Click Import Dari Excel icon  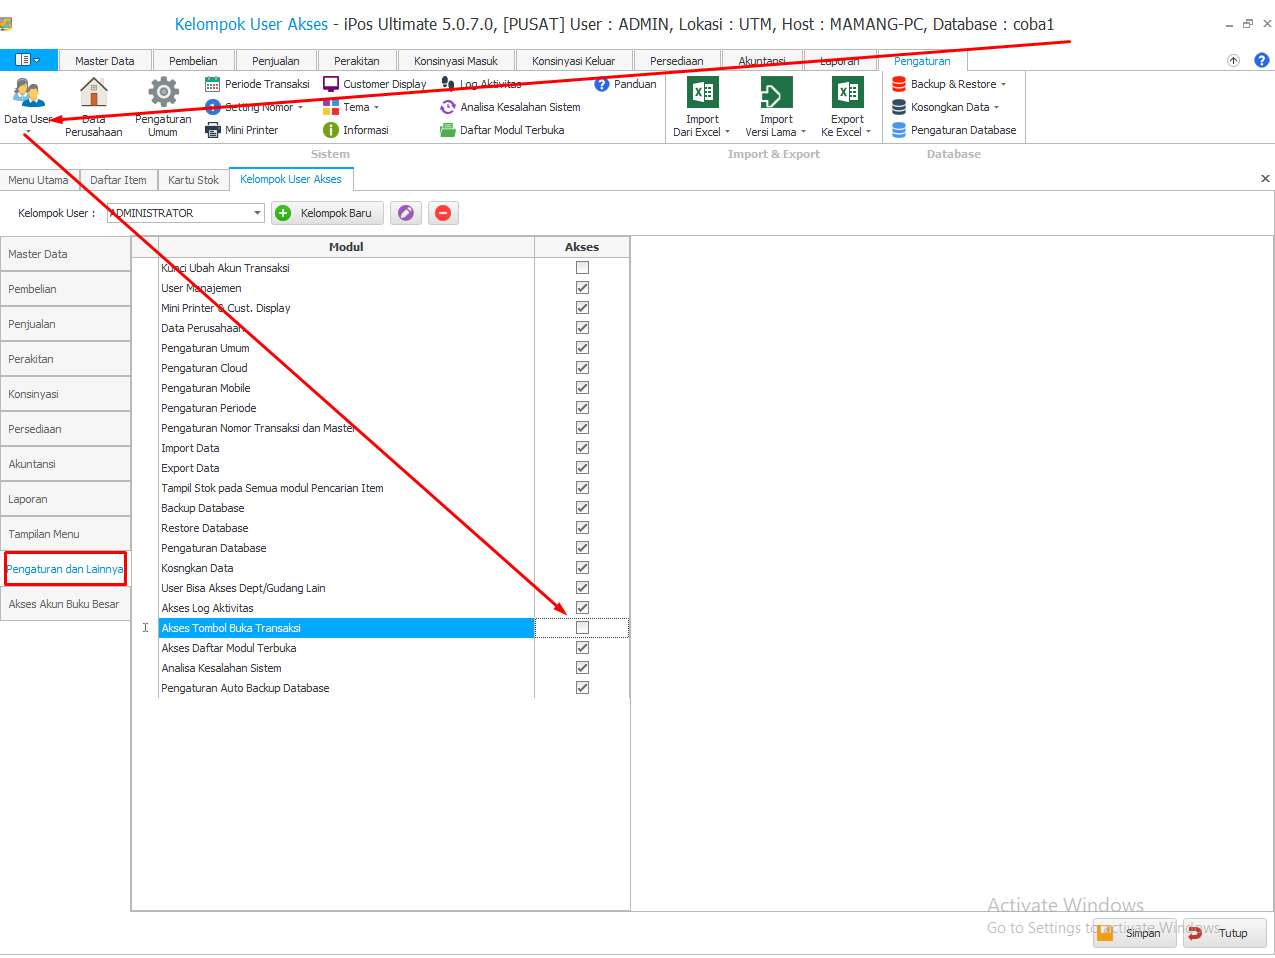coord(702,93)
